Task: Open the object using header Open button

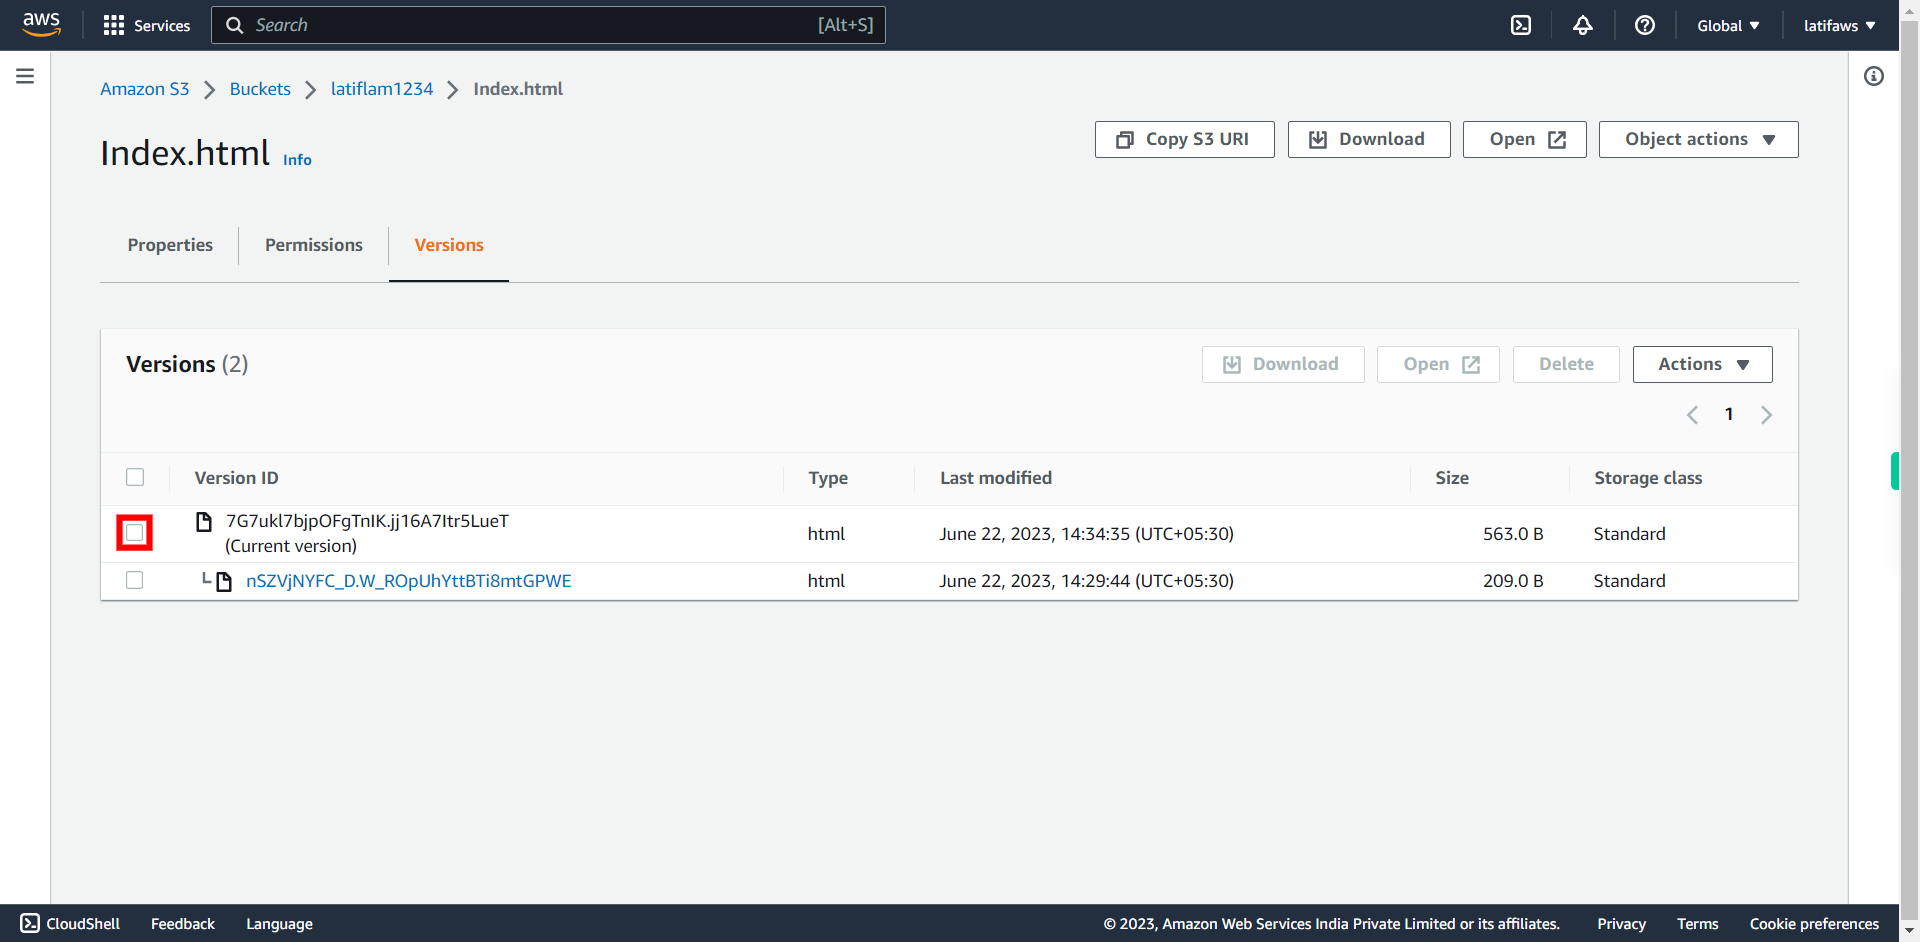Action: (1525, 139)
